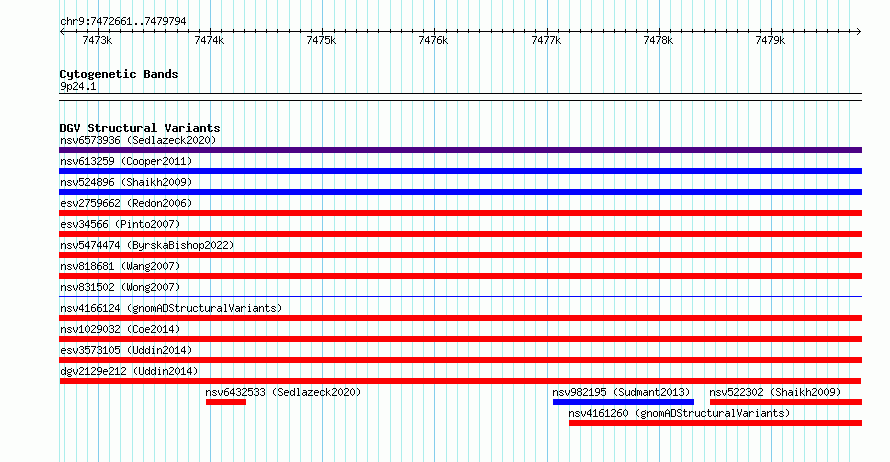Click the red nsv5474474 variant bar
Image resolution: width=890 pixels, height=462 pixels.
coord(460,255)
